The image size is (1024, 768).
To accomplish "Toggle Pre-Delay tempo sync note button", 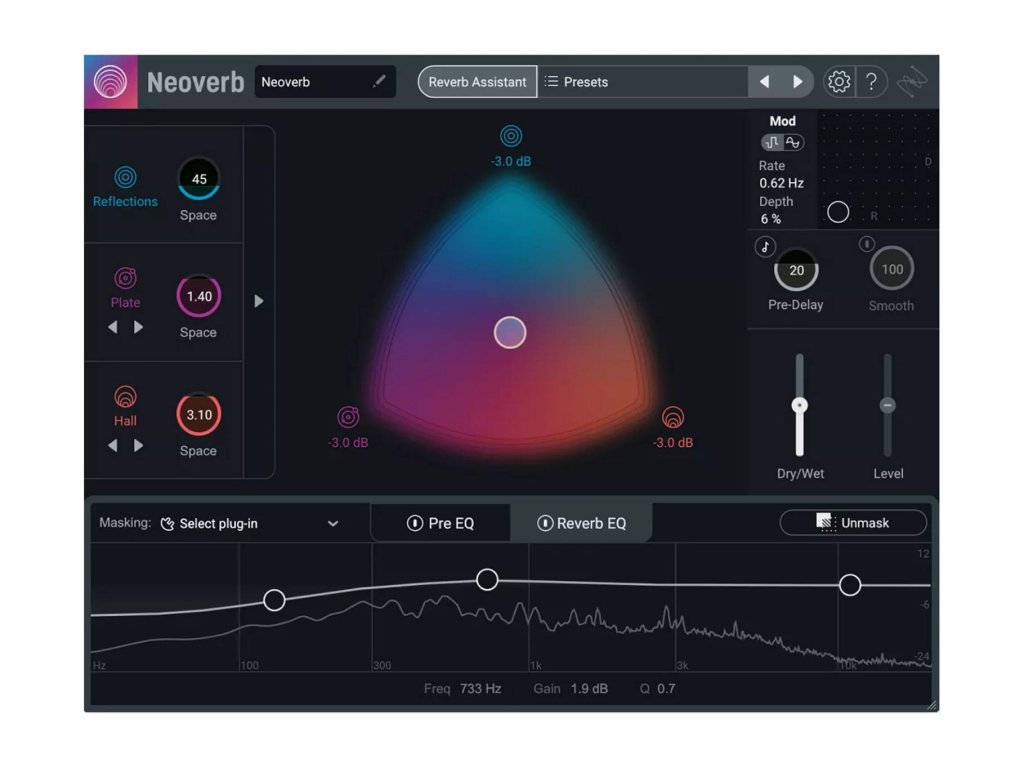I will (765, 247).
